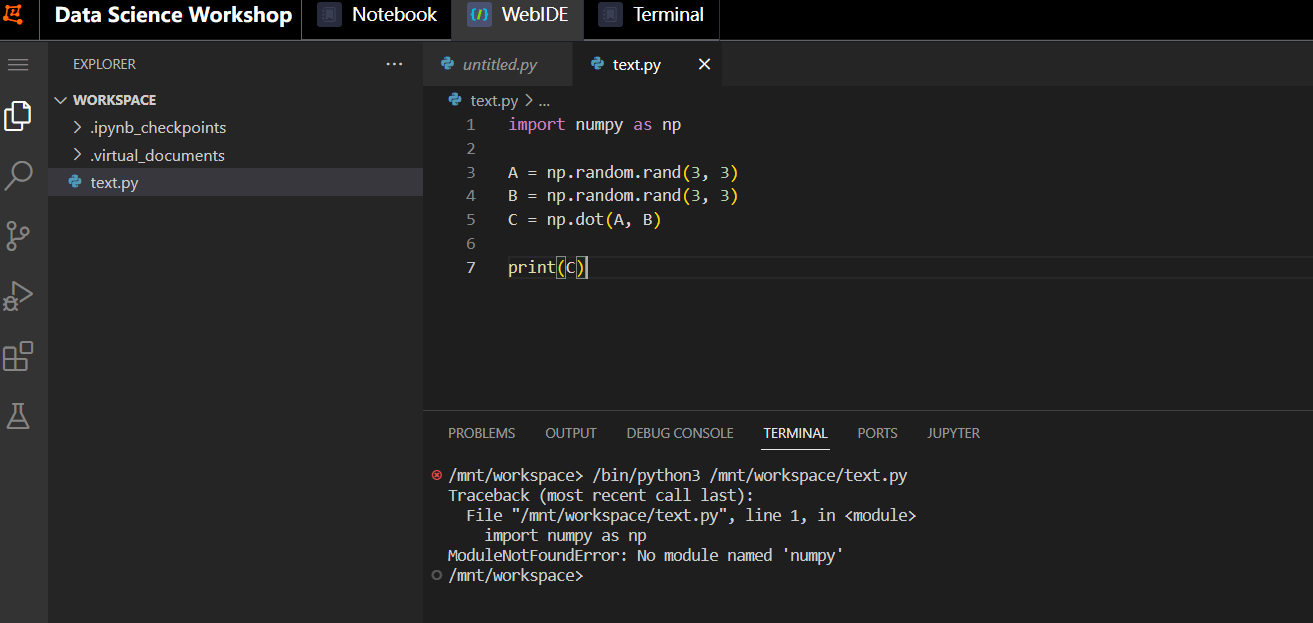Click the EXPLORER panel header

[104, 64]
